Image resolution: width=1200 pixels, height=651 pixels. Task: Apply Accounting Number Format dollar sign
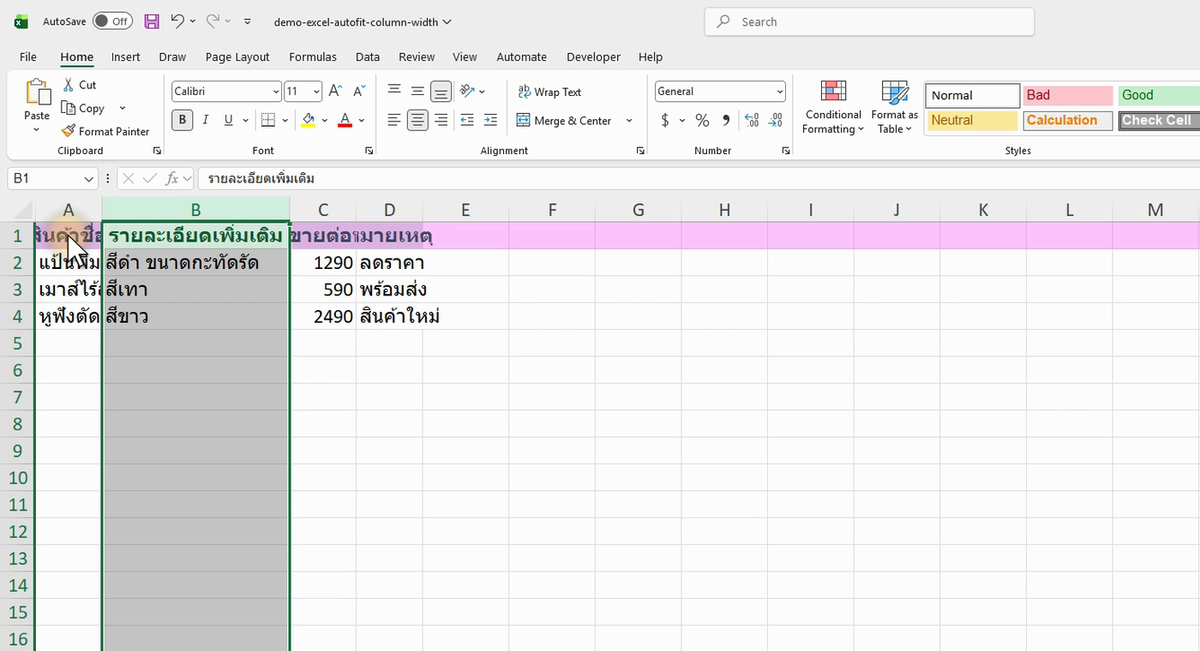pos(666,120)
